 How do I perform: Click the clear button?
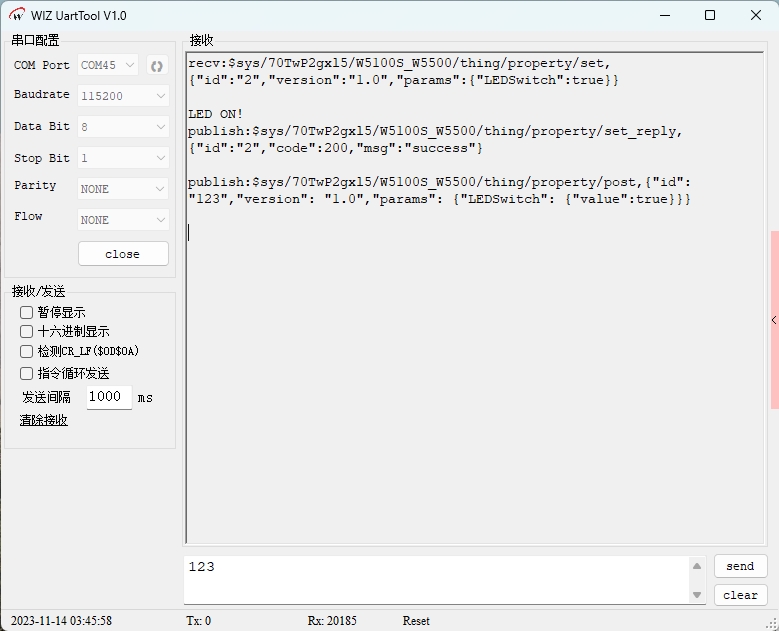click(740, 595)
